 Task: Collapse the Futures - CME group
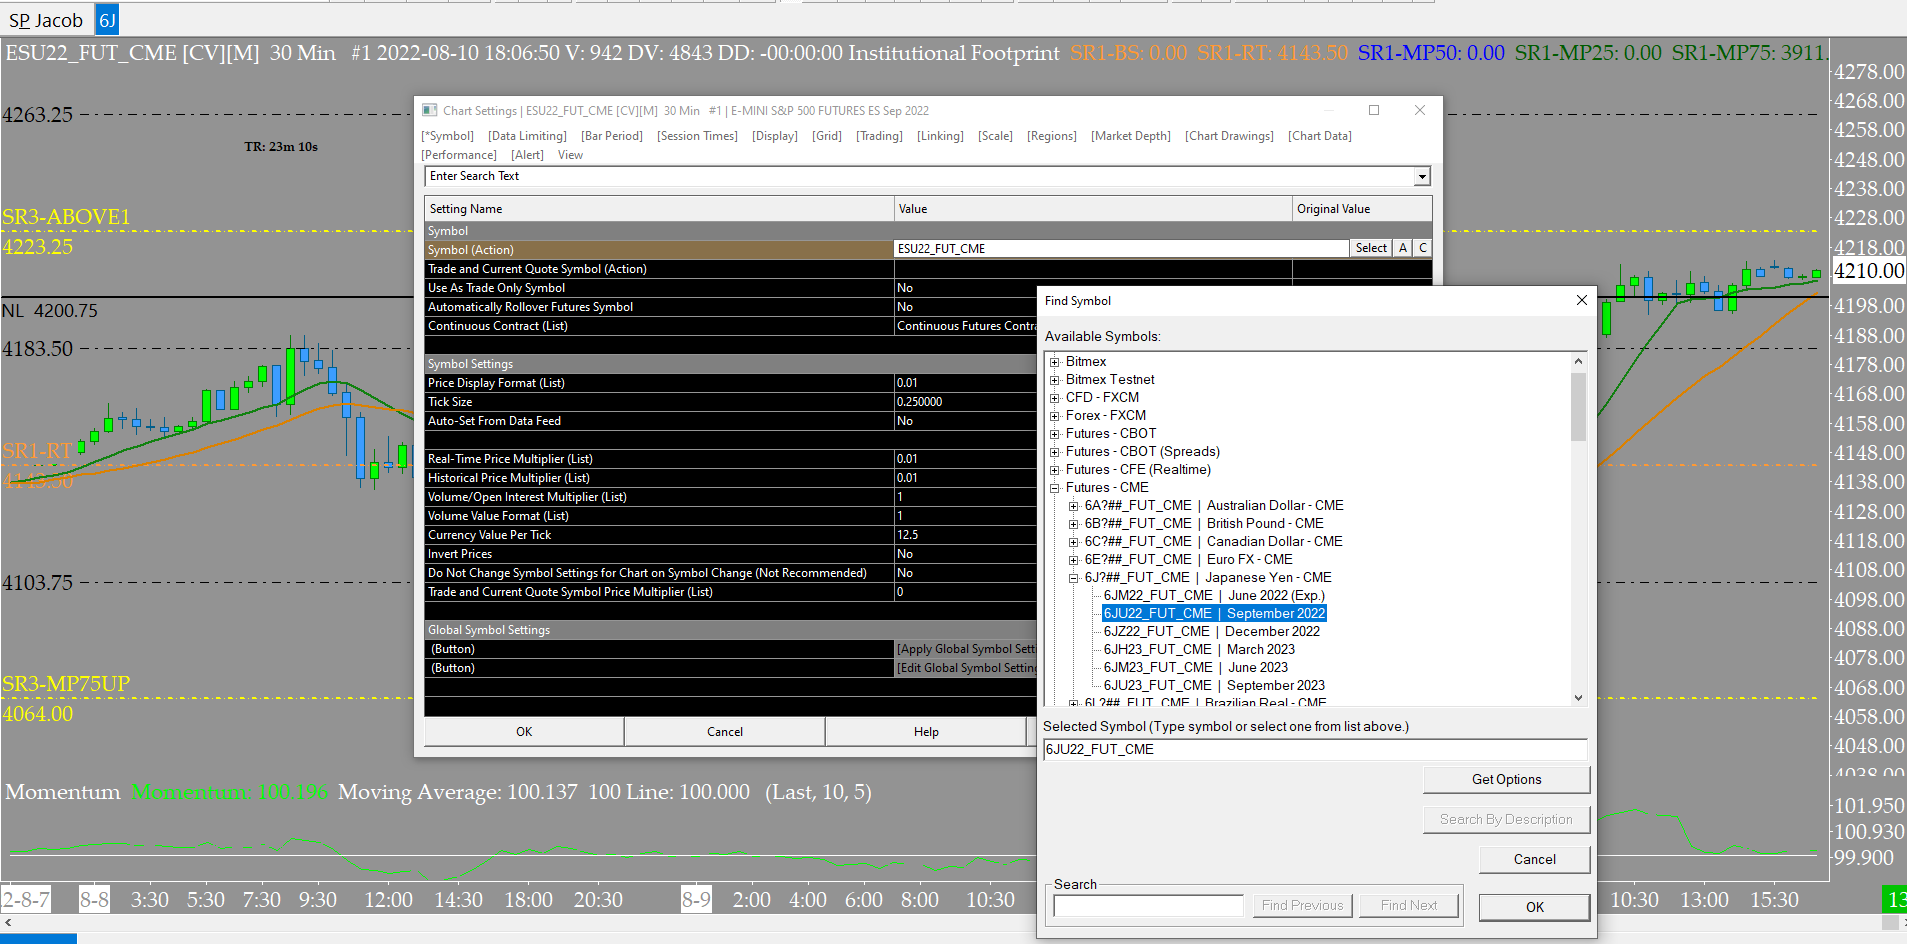[1054, 488]
